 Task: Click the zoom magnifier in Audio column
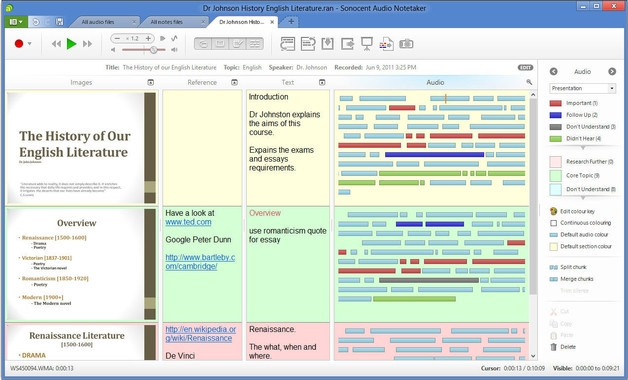tap(529, 82)
